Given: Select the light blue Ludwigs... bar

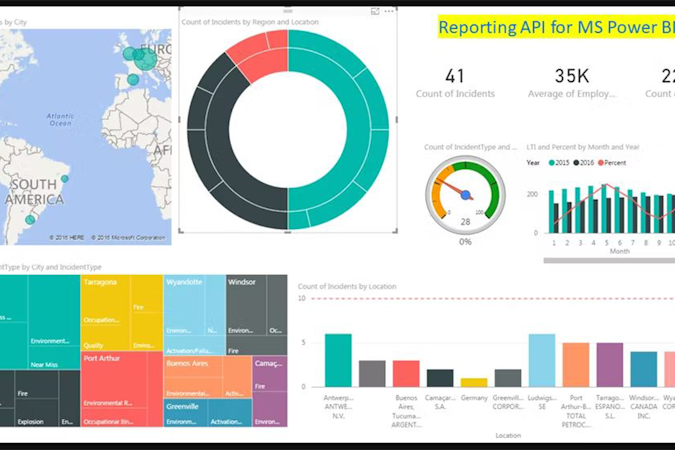Looking at the screenshot, I should tap(542, 360).
